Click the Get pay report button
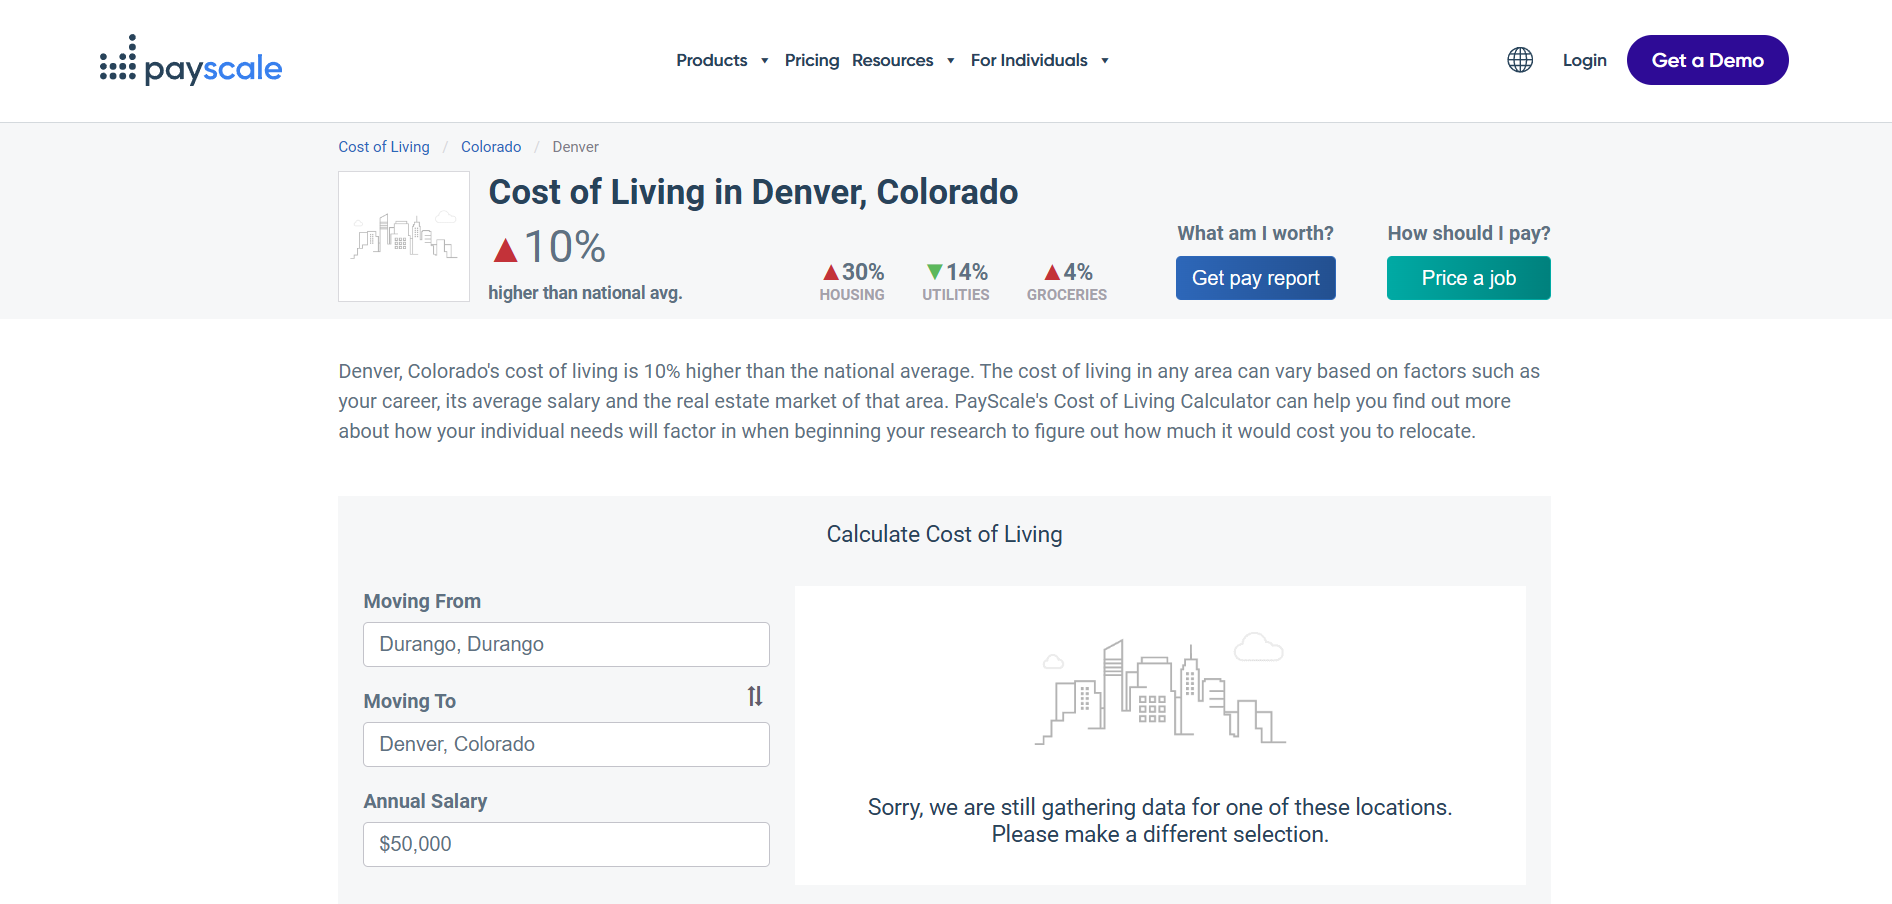The height and width of the screenshot is (904, 1892). pos(1255,278)
